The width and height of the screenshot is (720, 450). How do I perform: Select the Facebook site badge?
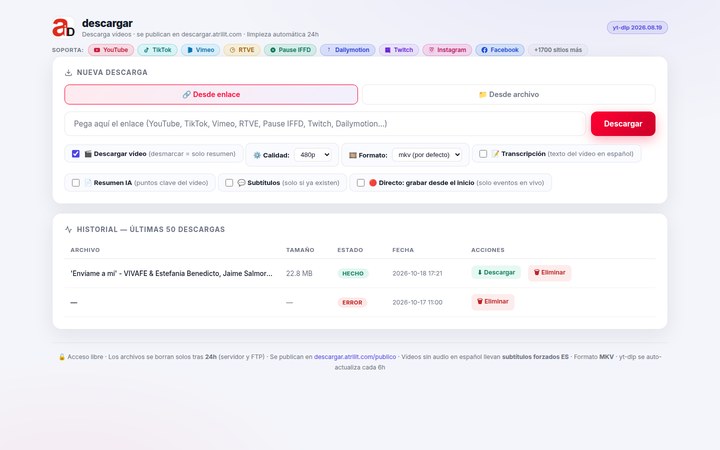[x=500, y=50]
